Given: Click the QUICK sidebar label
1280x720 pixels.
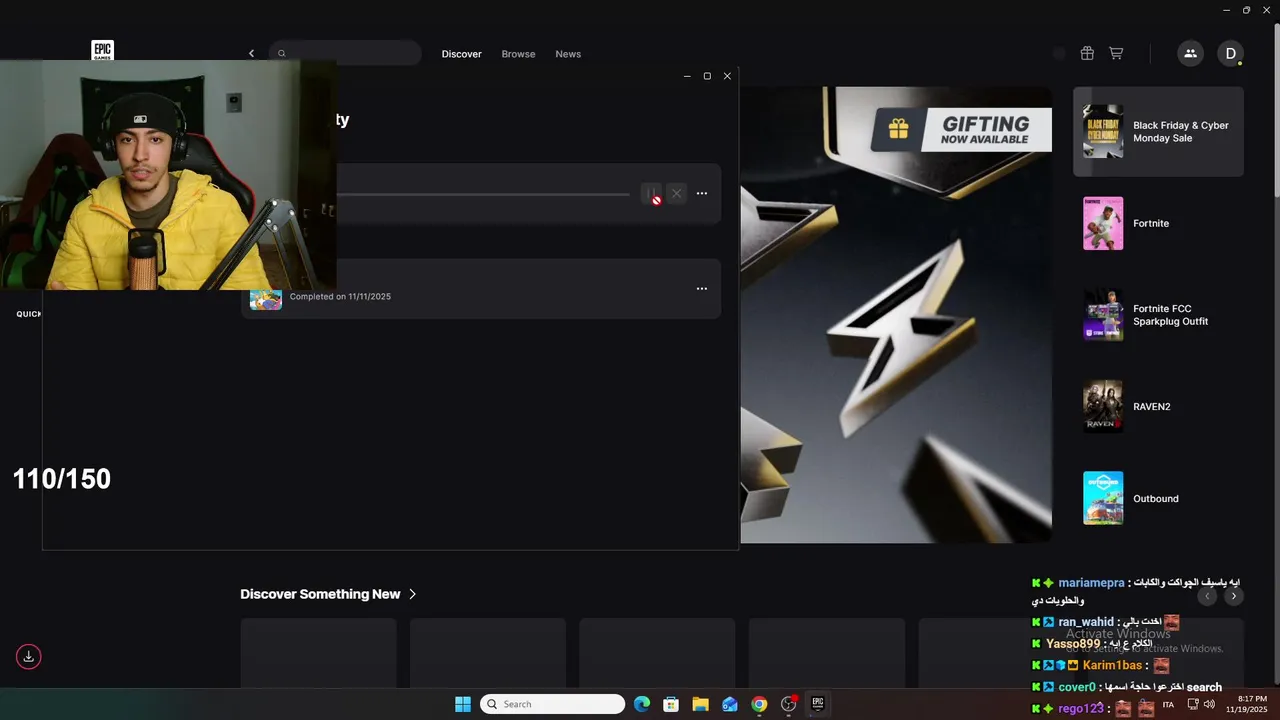Looking at the screenshot, I should click(29, 314).
